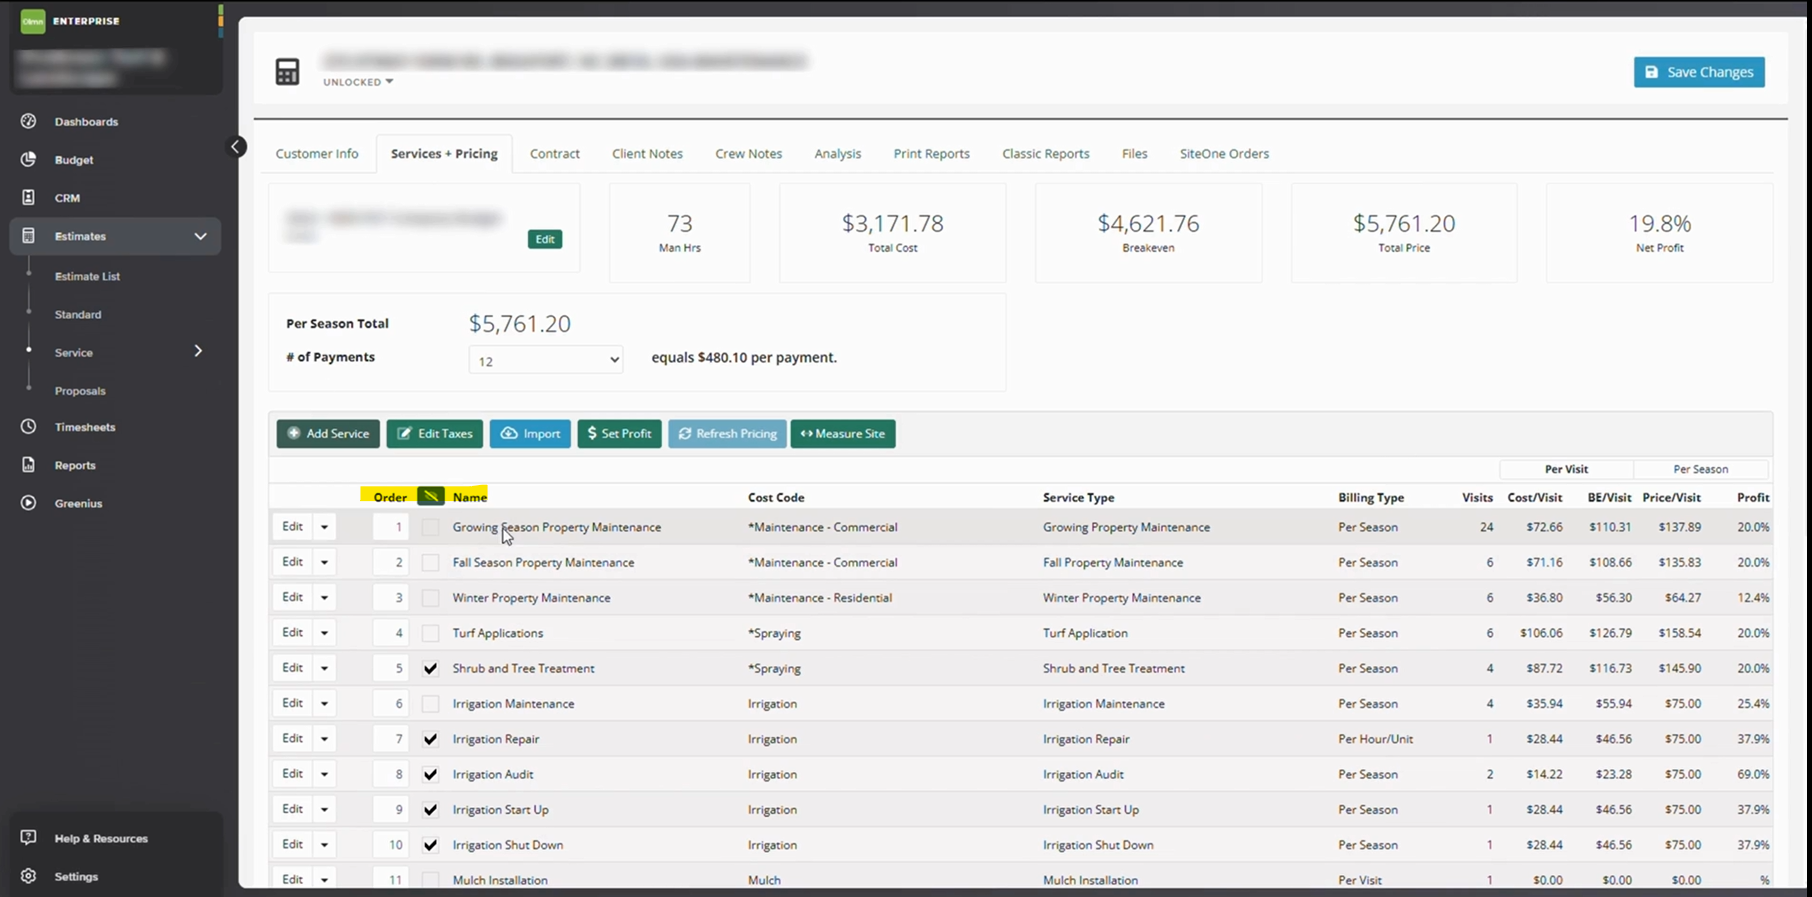Open the Reports document icon
Screen dimensions: 1812x897
pos(28,465)
